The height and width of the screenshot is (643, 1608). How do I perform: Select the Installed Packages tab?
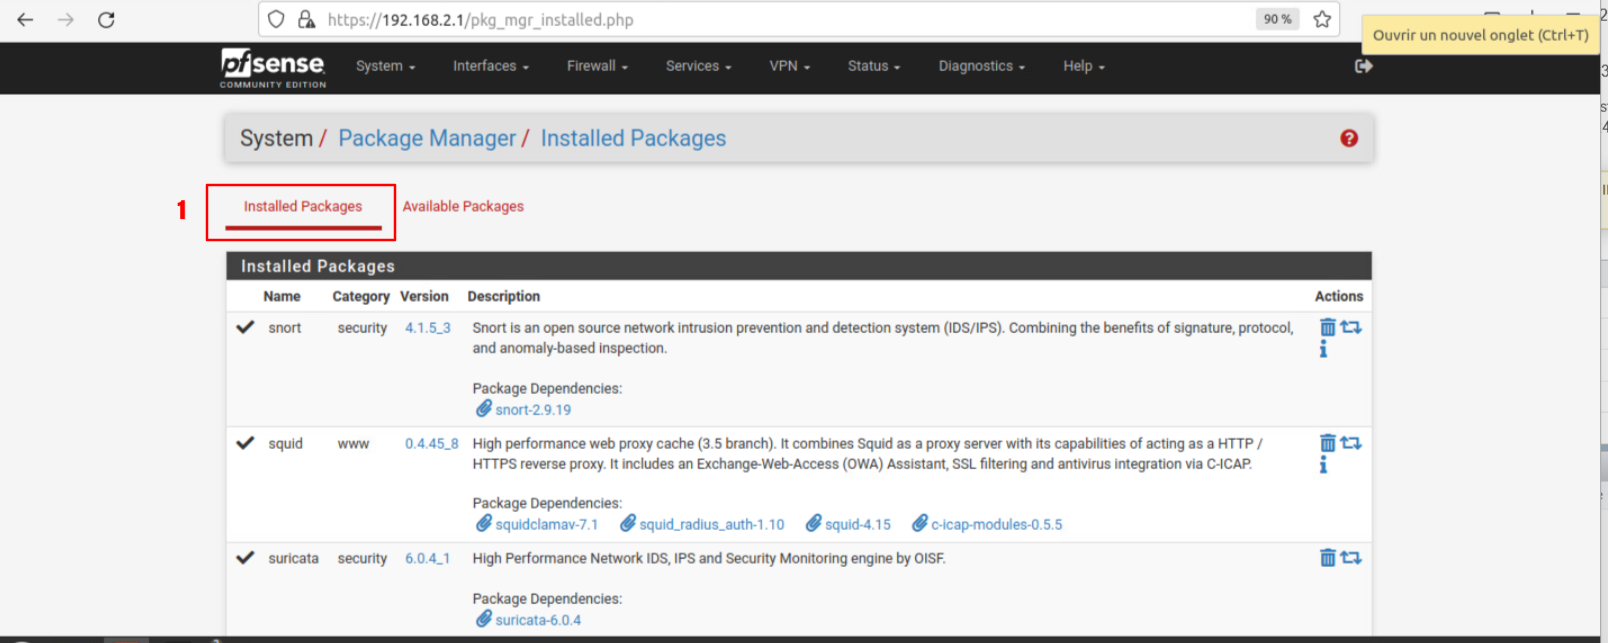click(303, 206)
